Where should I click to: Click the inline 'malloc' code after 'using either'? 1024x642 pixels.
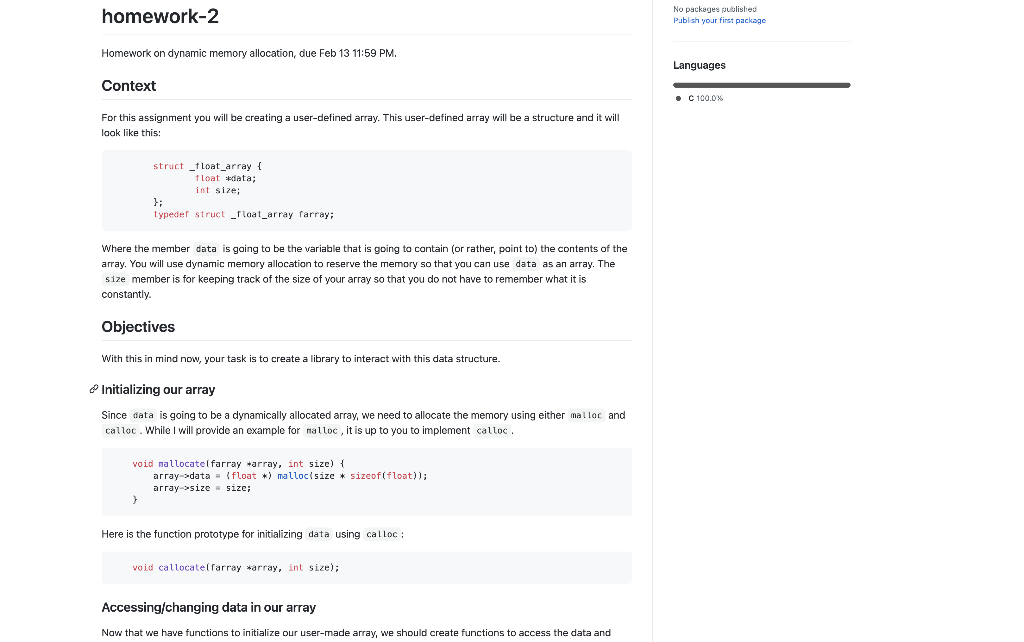click(x=586, y=415)
